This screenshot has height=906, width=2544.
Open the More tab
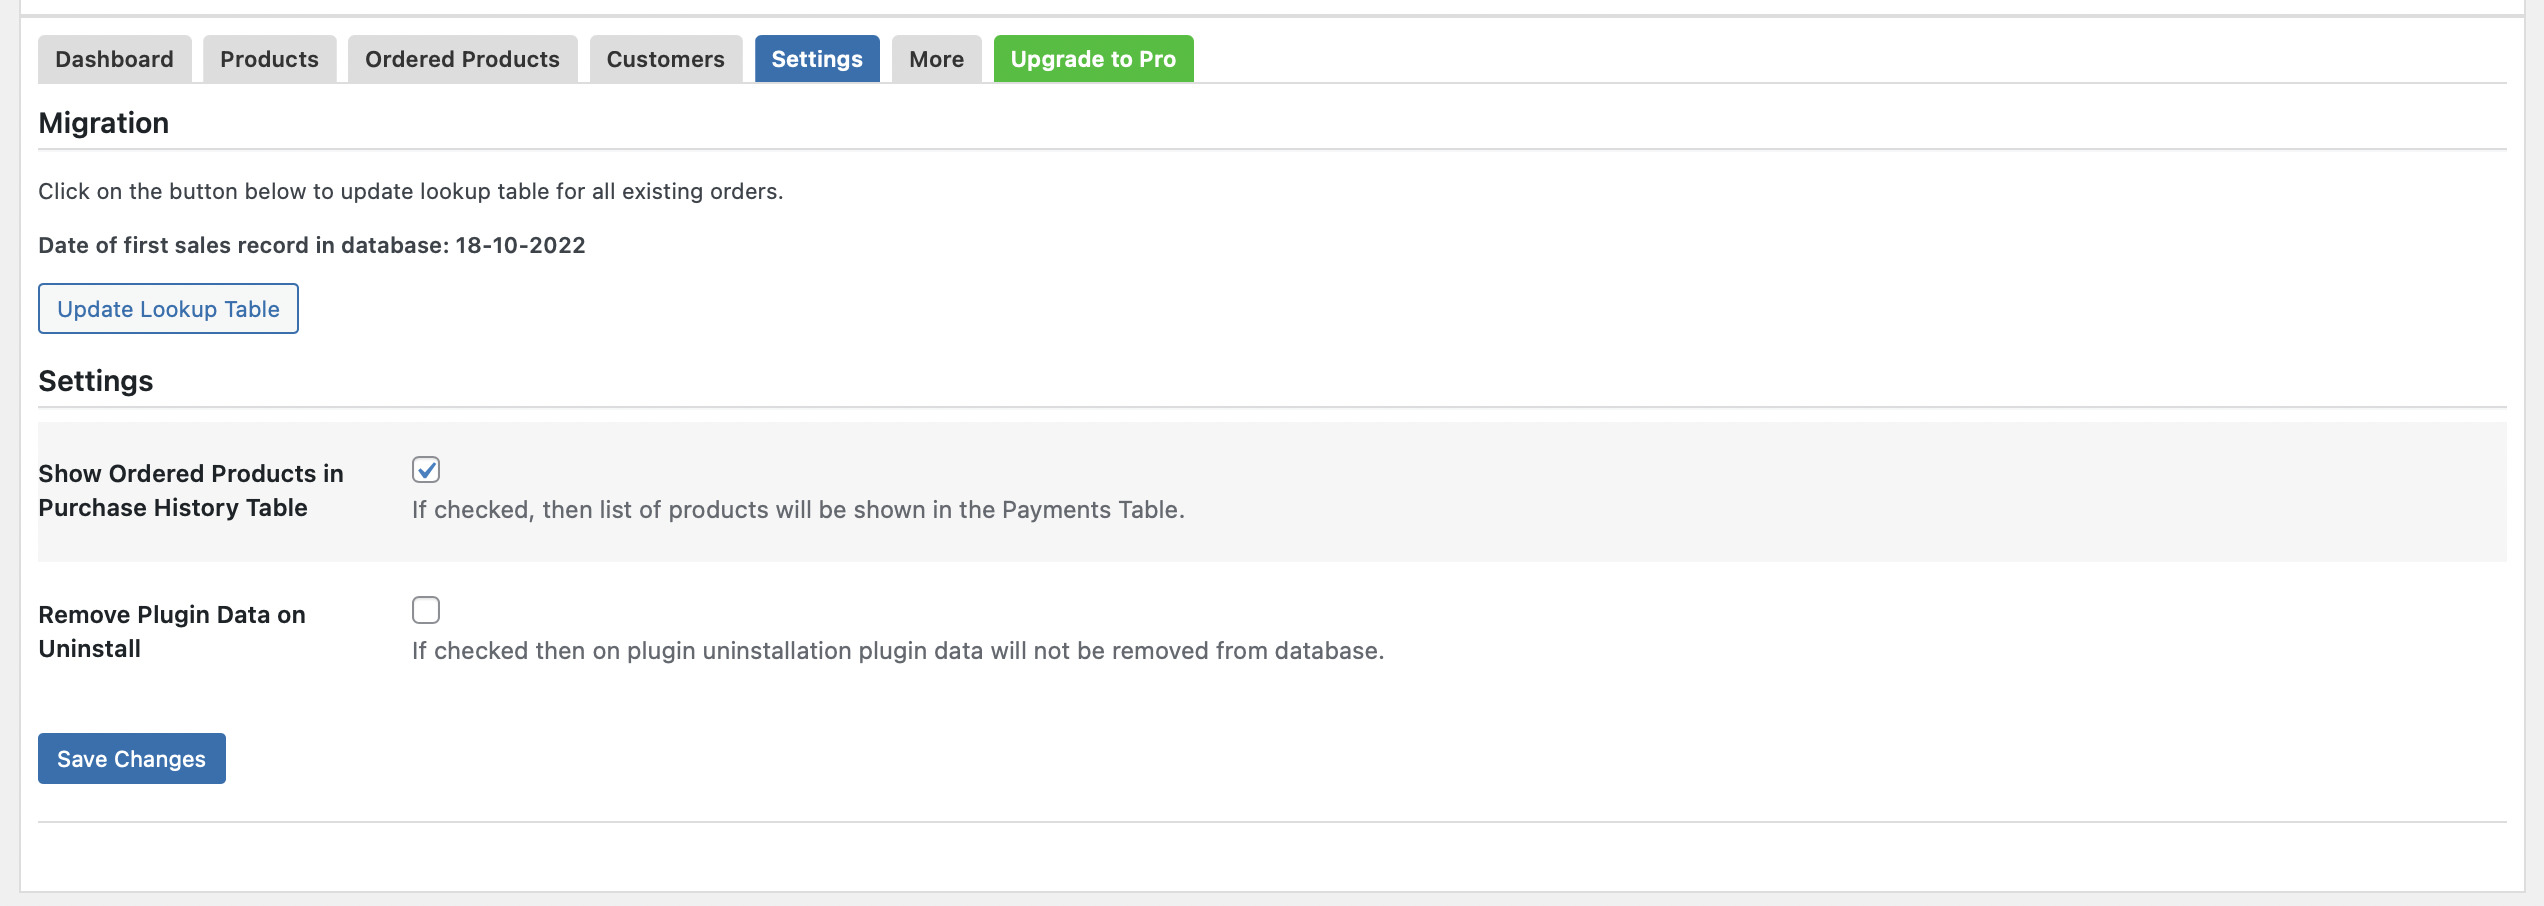936,59
